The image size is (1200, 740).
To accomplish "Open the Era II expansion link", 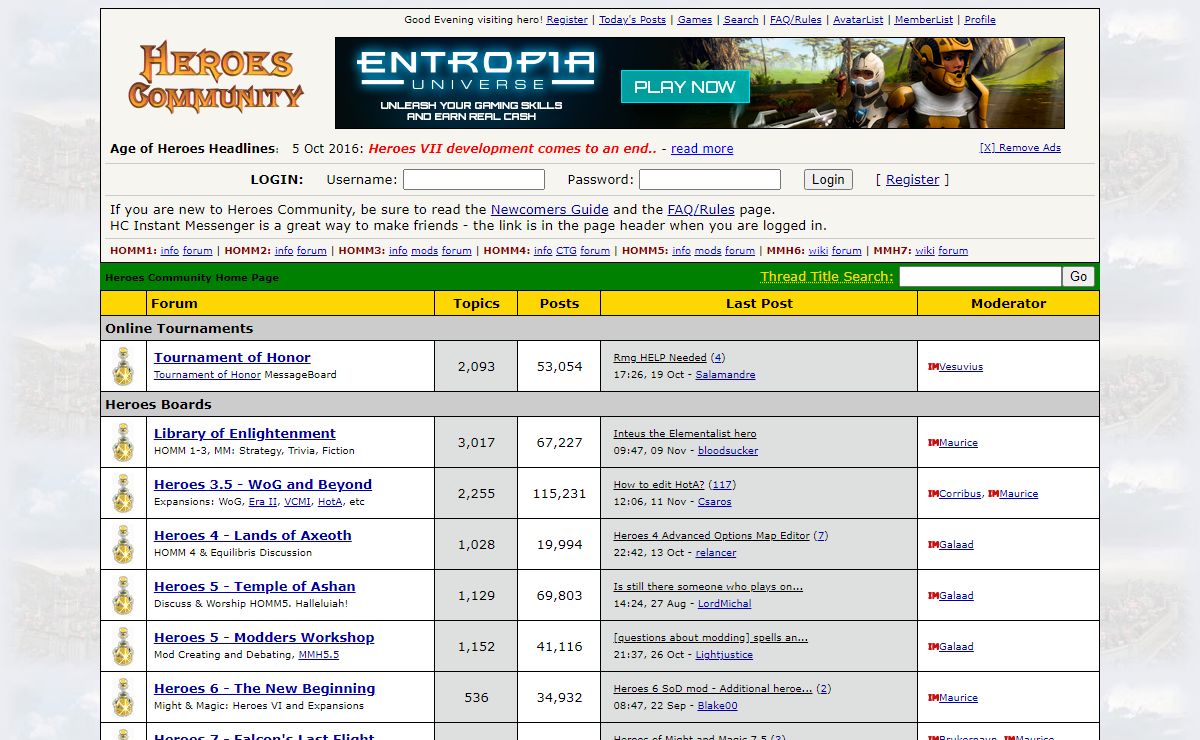I will tap(263, 502).
